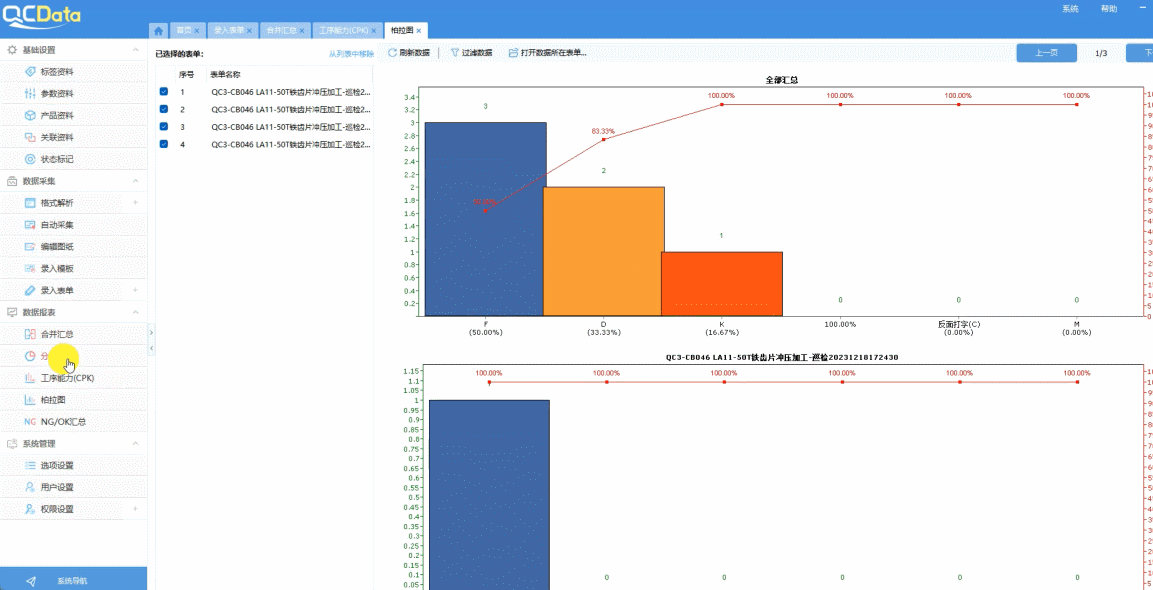Click the NG/OK汇总 icon
Viewport: 1153px width, 590px height.
coord(31,422)
